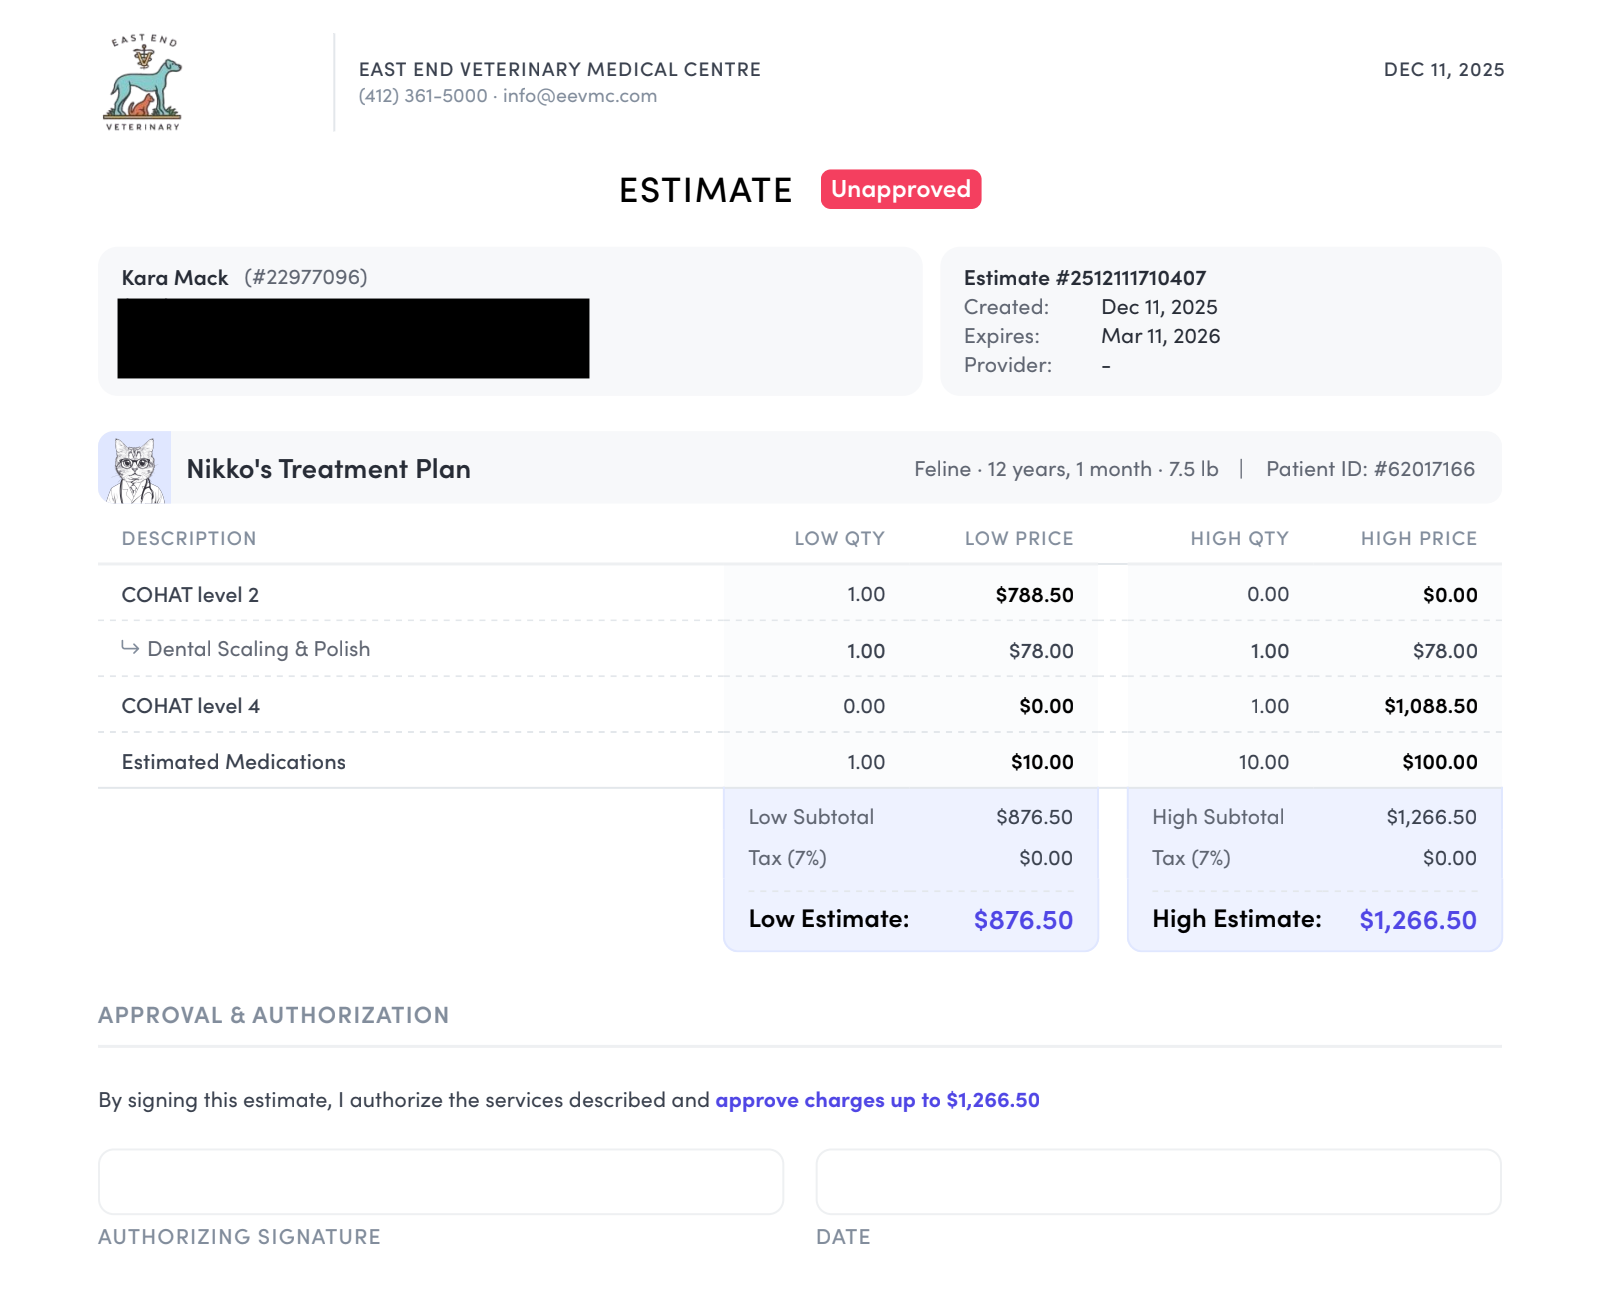Screen dimensions: 1600x1314
Task: Click the Unapproved status badge
Action: coord(900,190)
